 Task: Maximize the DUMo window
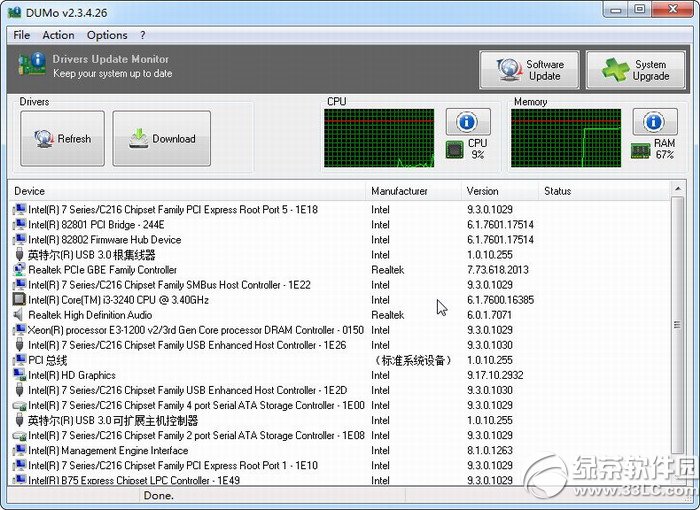pos(640,9)
